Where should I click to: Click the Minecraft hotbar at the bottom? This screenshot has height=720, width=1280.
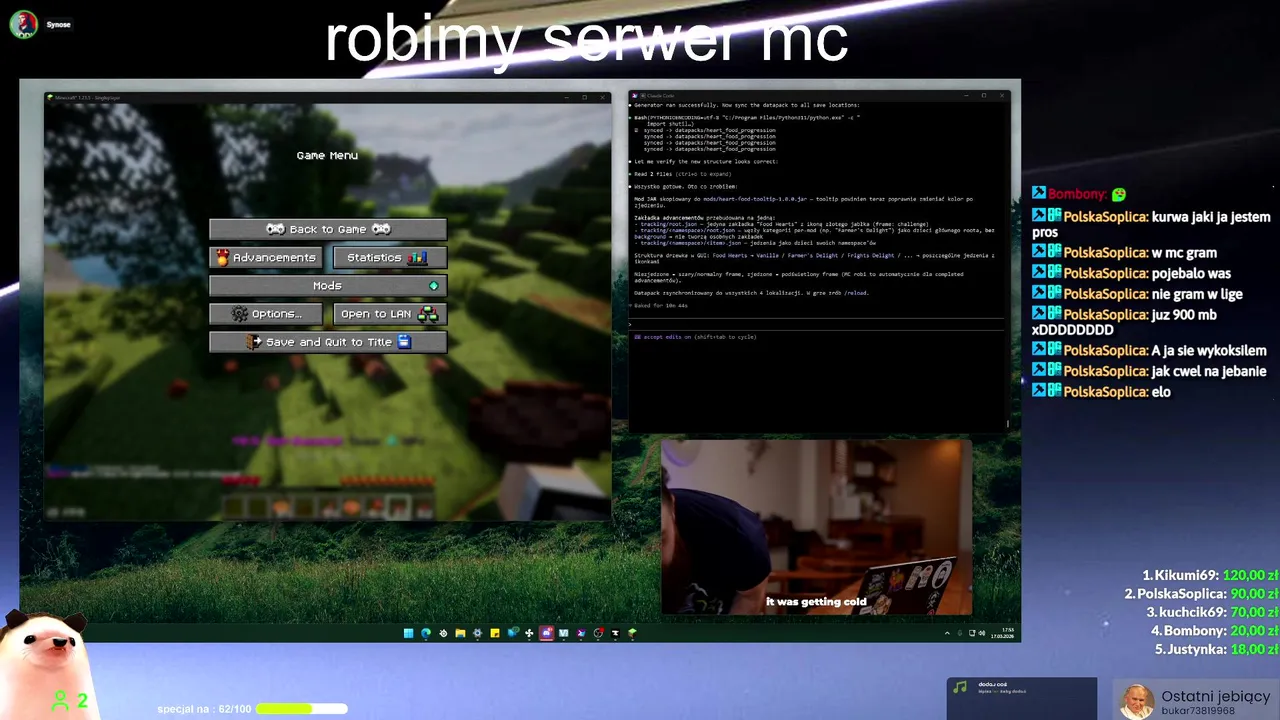327,508
